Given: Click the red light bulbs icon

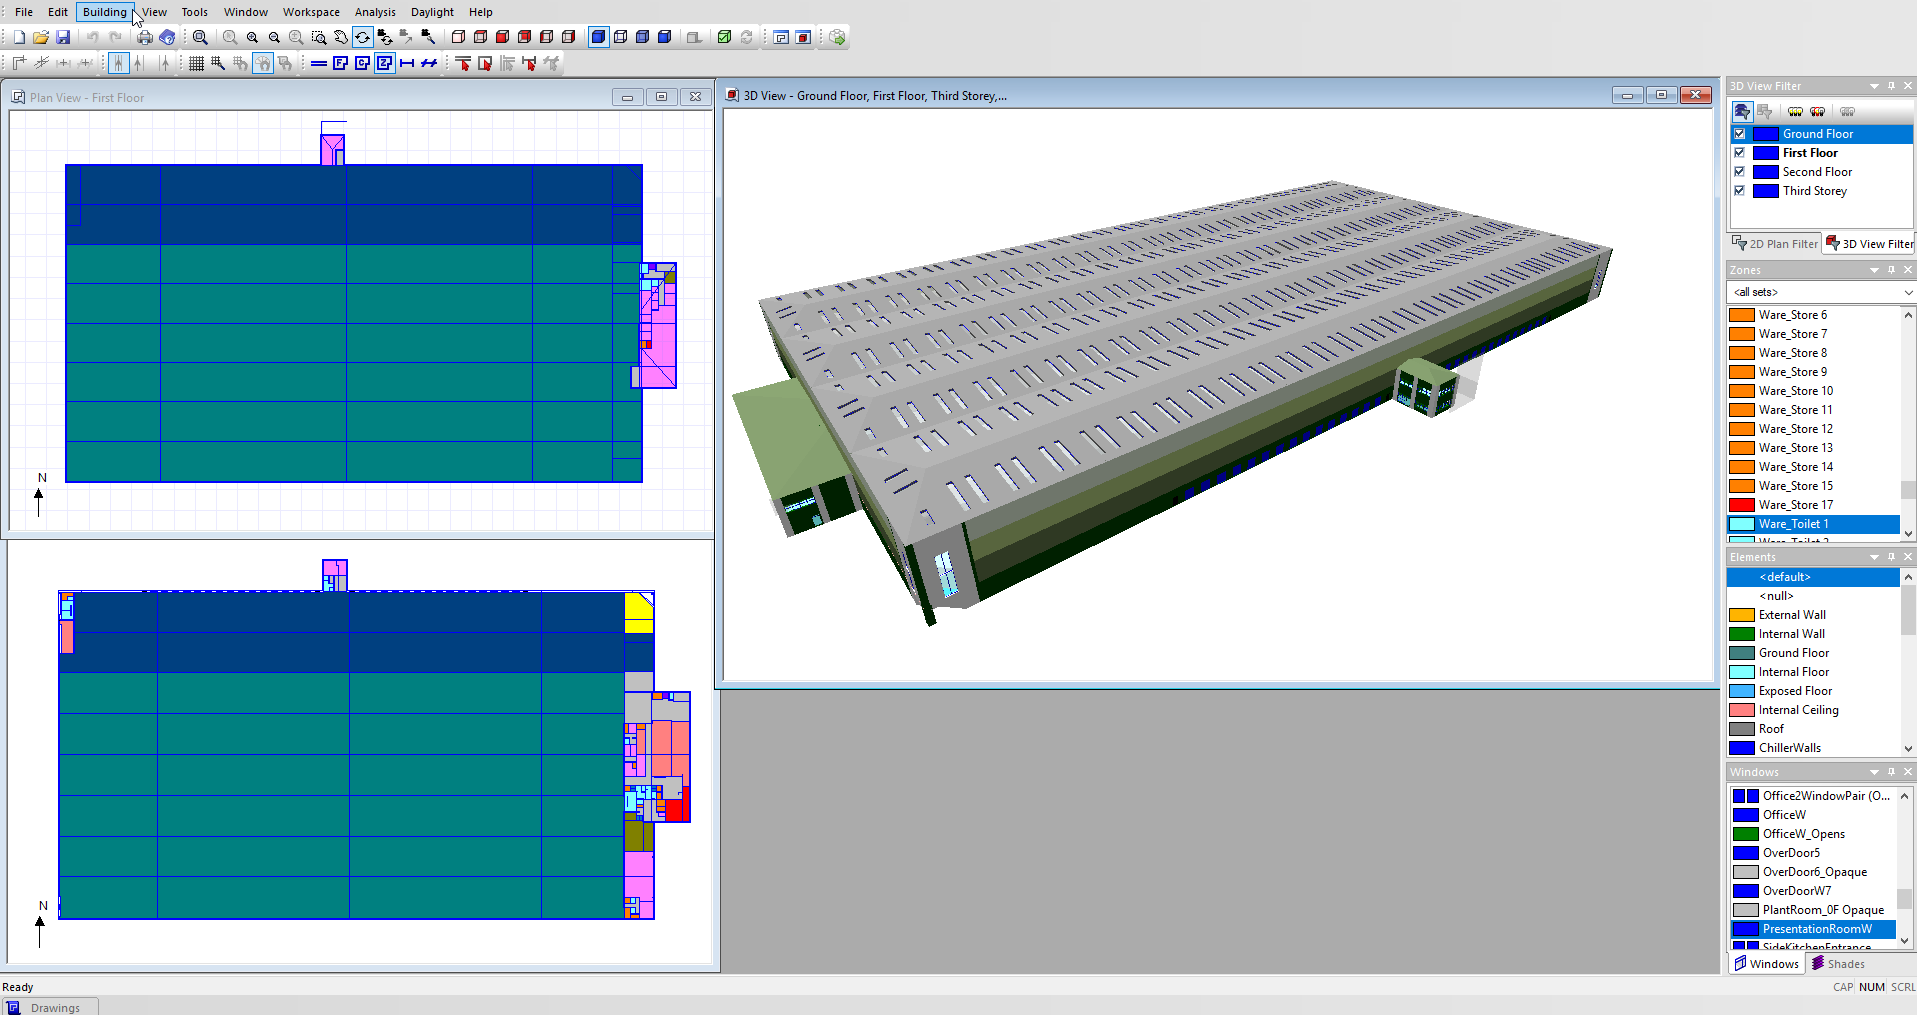Looking at the screenshot, I should coord(1817,111).
